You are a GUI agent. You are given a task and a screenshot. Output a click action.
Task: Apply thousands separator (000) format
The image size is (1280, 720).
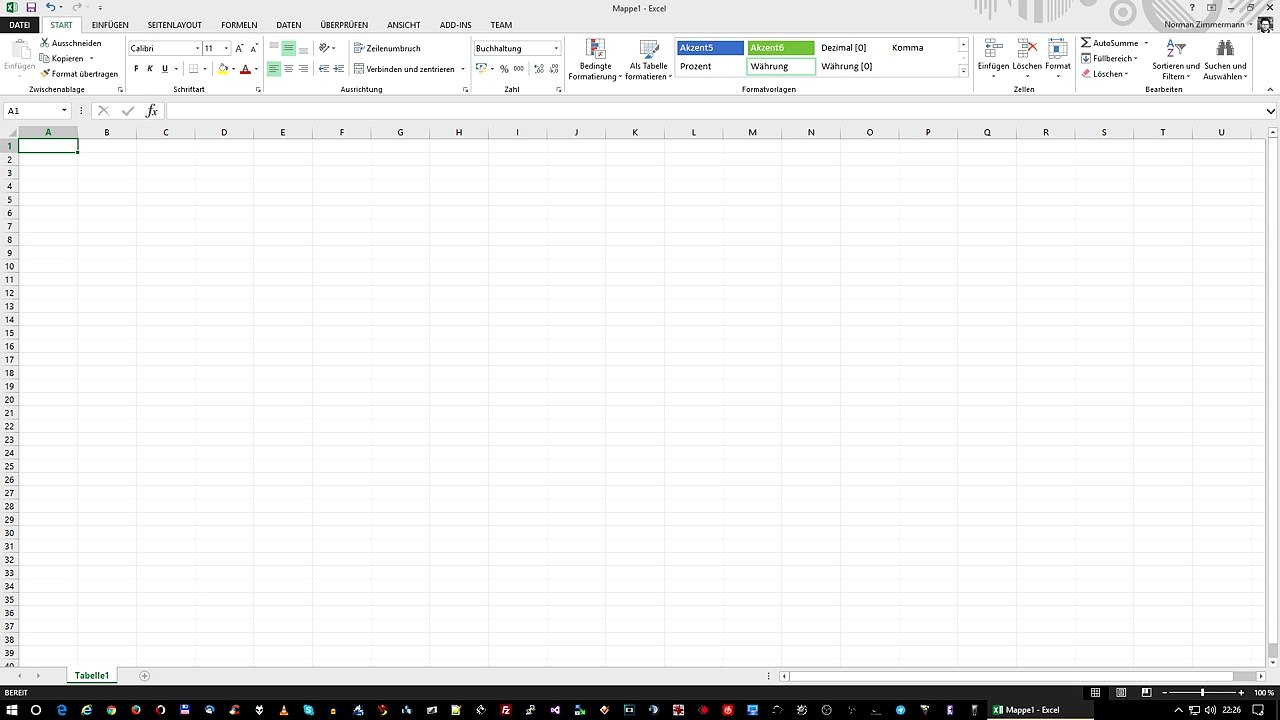pyautogui.click(x=518, y=69)
